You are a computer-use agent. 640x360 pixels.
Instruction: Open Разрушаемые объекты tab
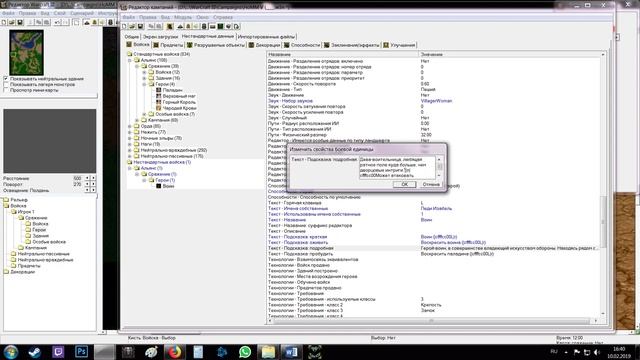(216, 45)
